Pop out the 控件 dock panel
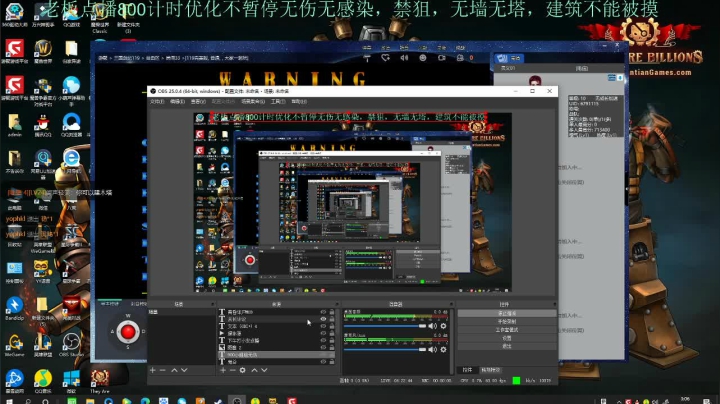Image resolution: width=720 pixels, height=404 pixels. point(554,304)
